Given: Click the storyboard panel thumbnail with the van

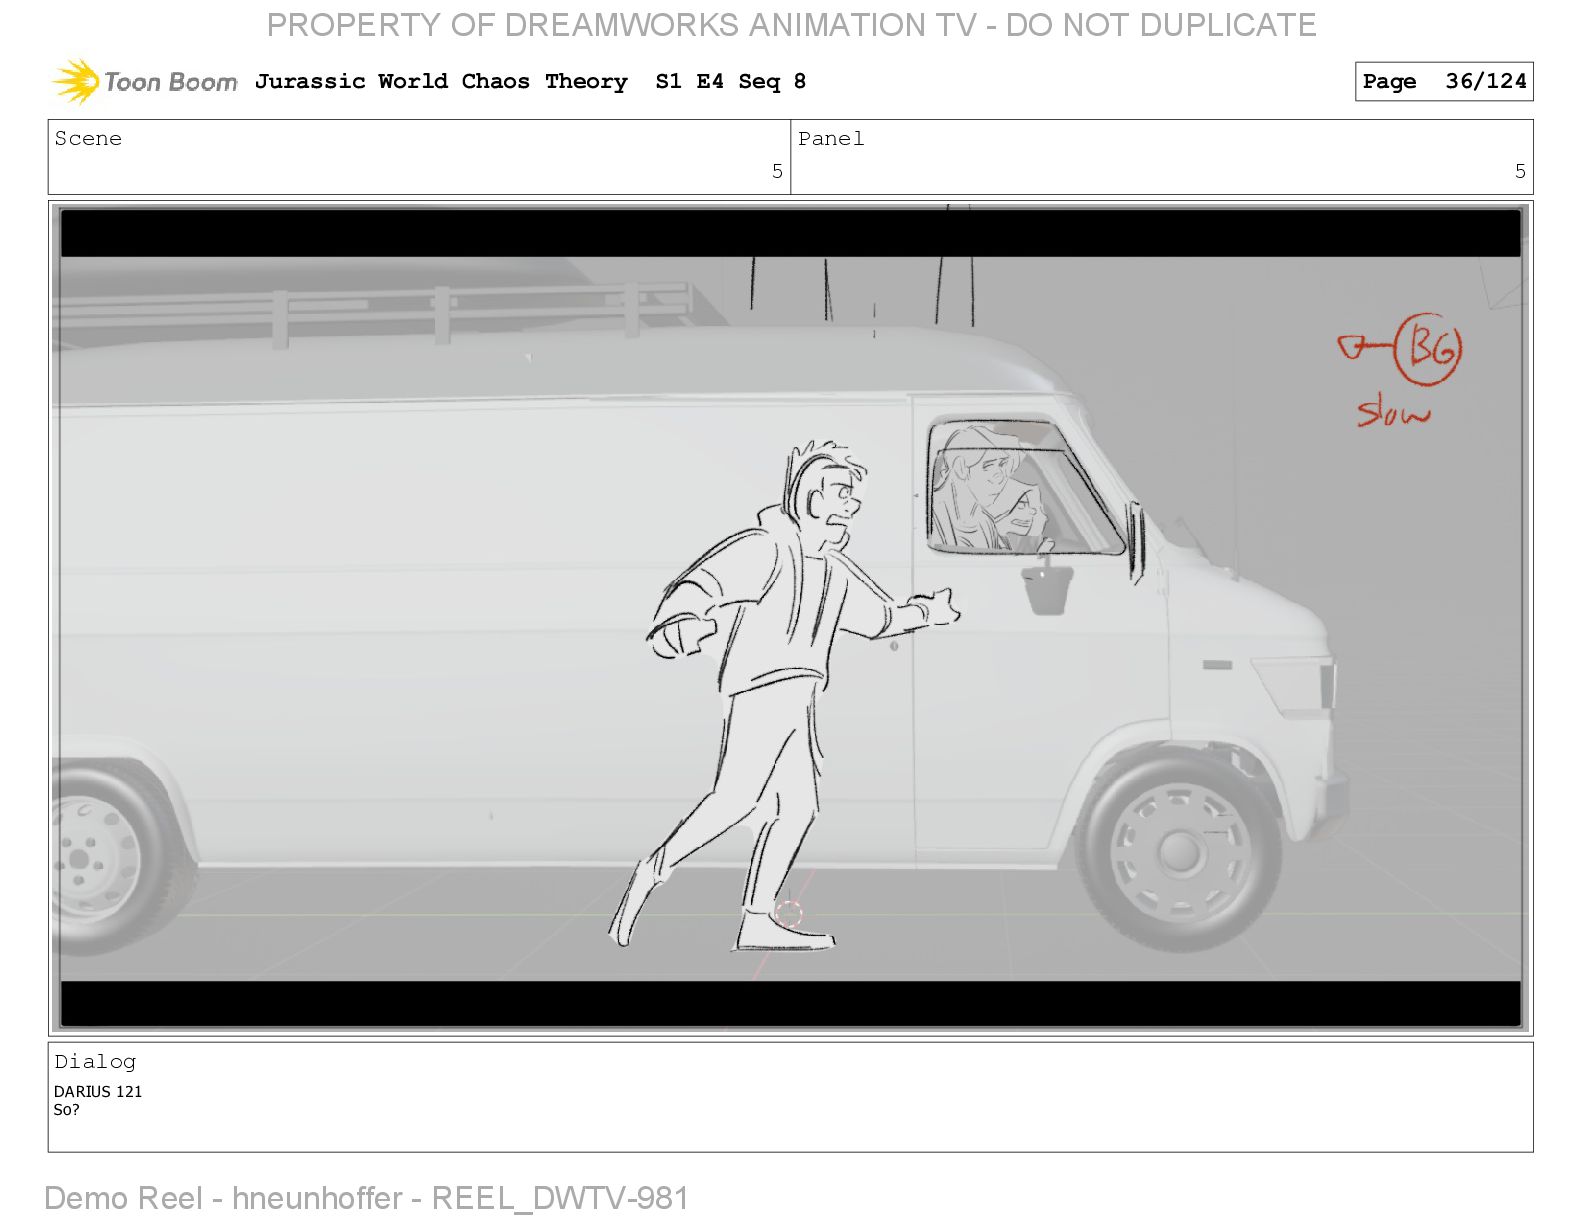Looking at the screenshot, I should 790,618.
